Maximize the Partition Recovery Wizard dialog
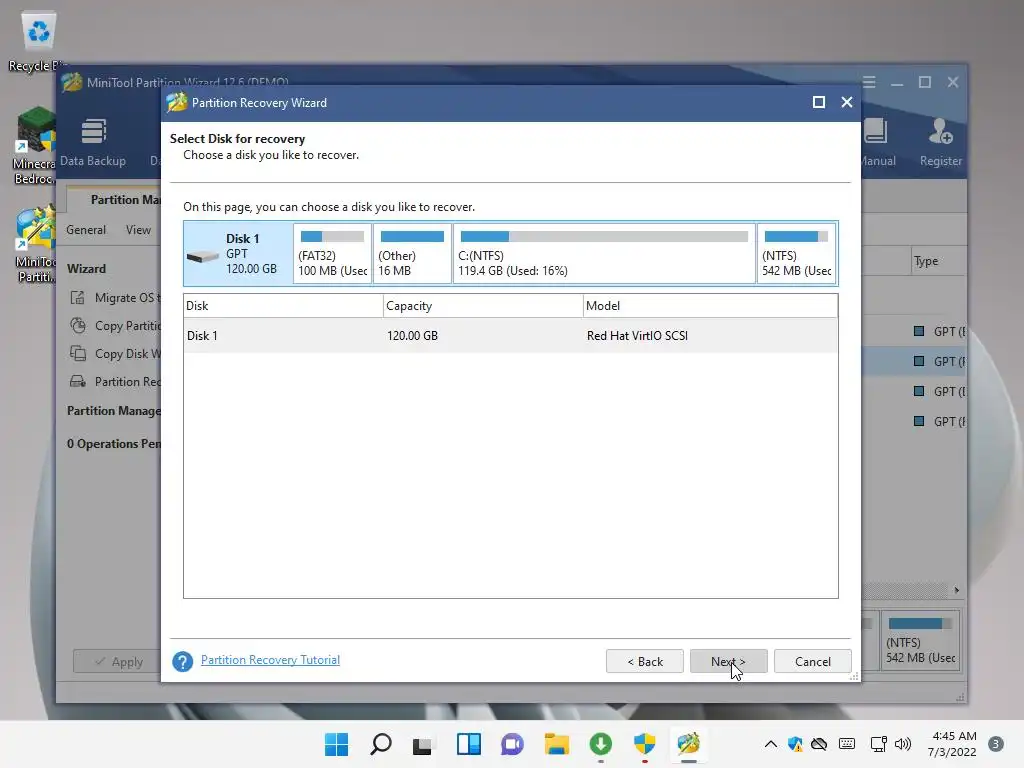Image resolution: width=1024 pixels, height=768 pixels. 818,102
